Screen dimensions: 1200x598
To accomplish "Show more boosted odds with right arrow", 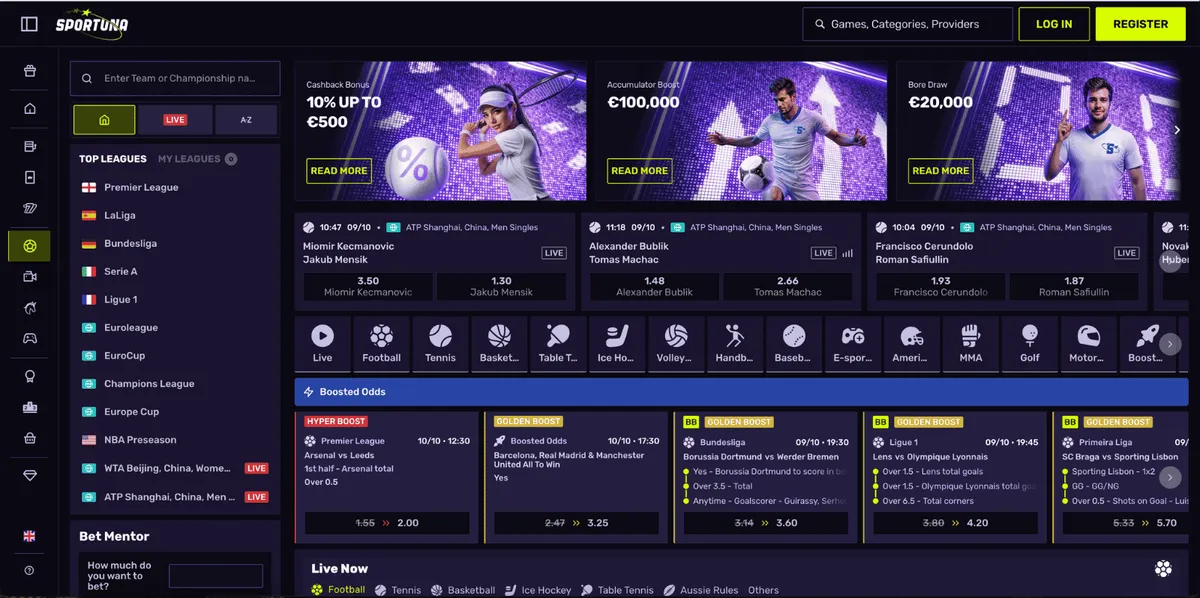I will coord(1170,476).
